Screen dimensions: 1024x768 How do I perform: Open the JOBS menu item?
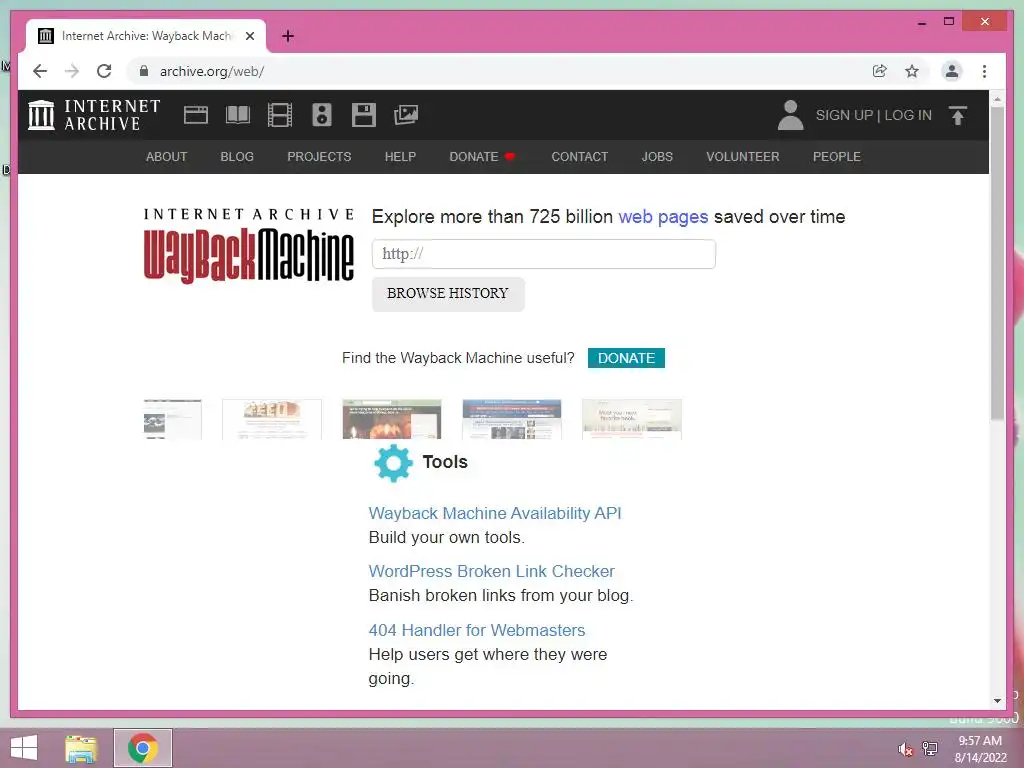pos(657,157)
